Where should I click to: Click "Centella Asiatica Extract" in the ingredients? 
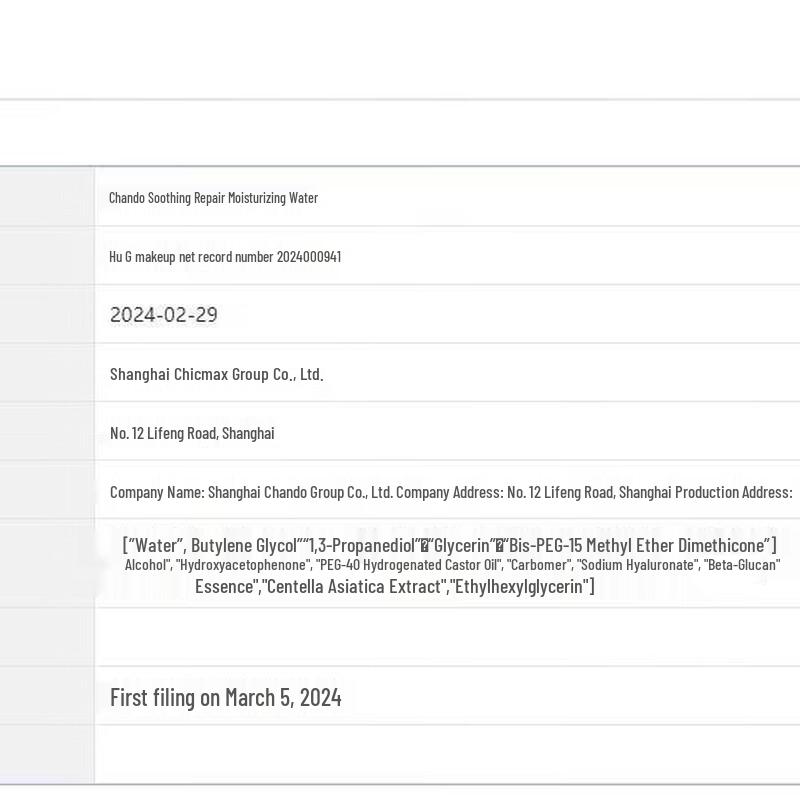355,587
